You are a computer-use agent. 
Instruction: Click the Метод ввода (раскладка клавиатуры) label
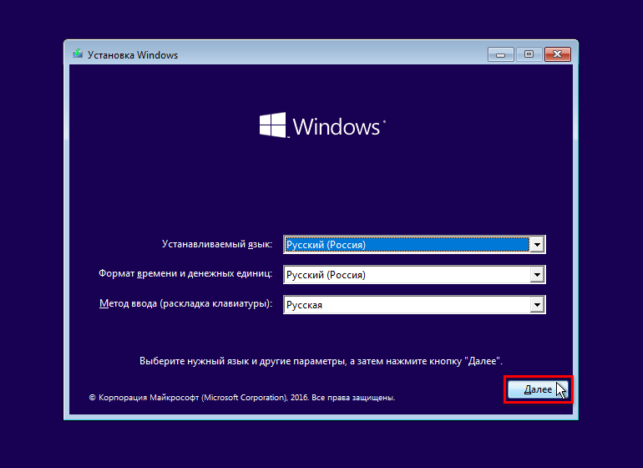[x=186, y=304]
